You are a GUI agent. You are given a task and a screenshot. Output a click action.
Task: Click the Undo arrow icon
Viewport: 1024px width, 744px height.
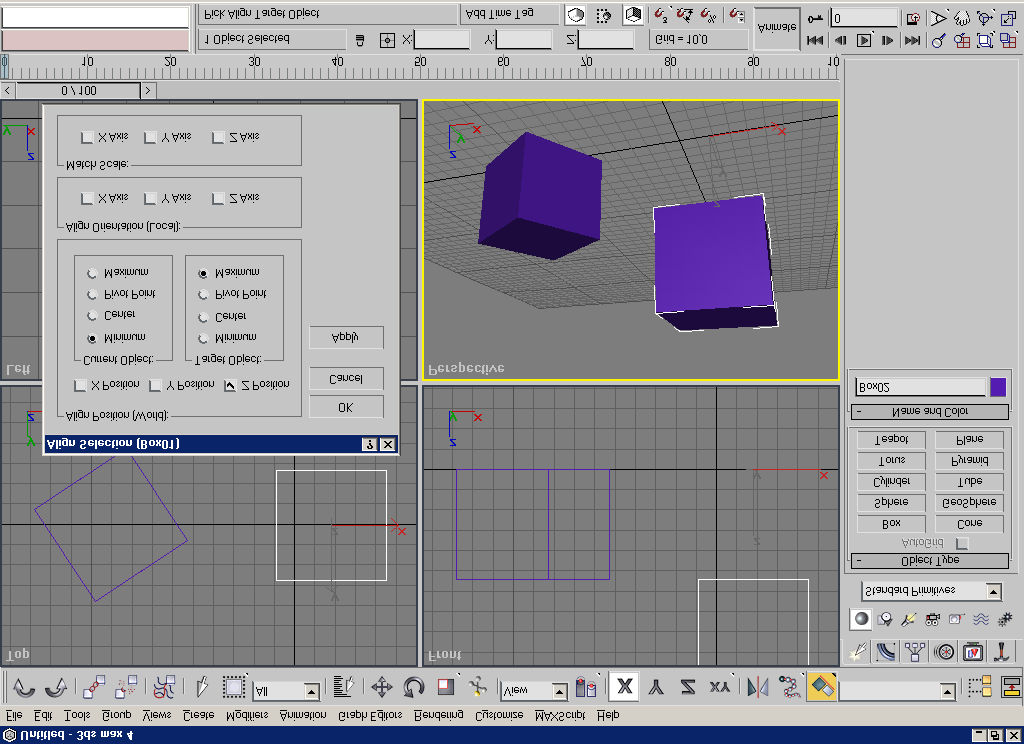[24, 687]
